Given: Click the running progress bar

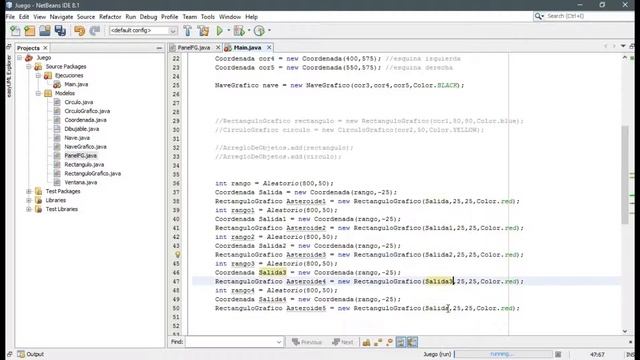Looking at the screenshot, I should 503,354.
